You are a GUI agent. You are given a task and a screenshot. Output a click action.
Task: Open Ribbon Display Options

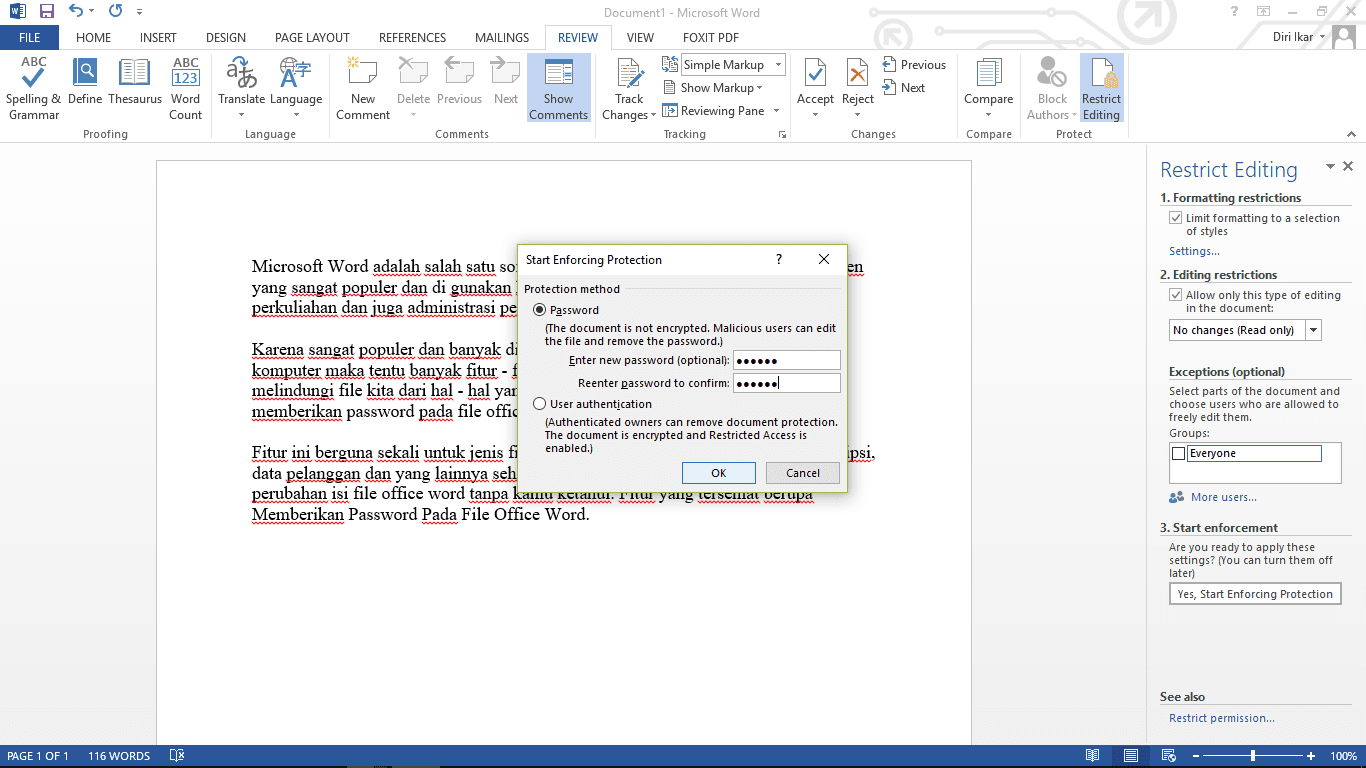click(x=1264, y=12)
